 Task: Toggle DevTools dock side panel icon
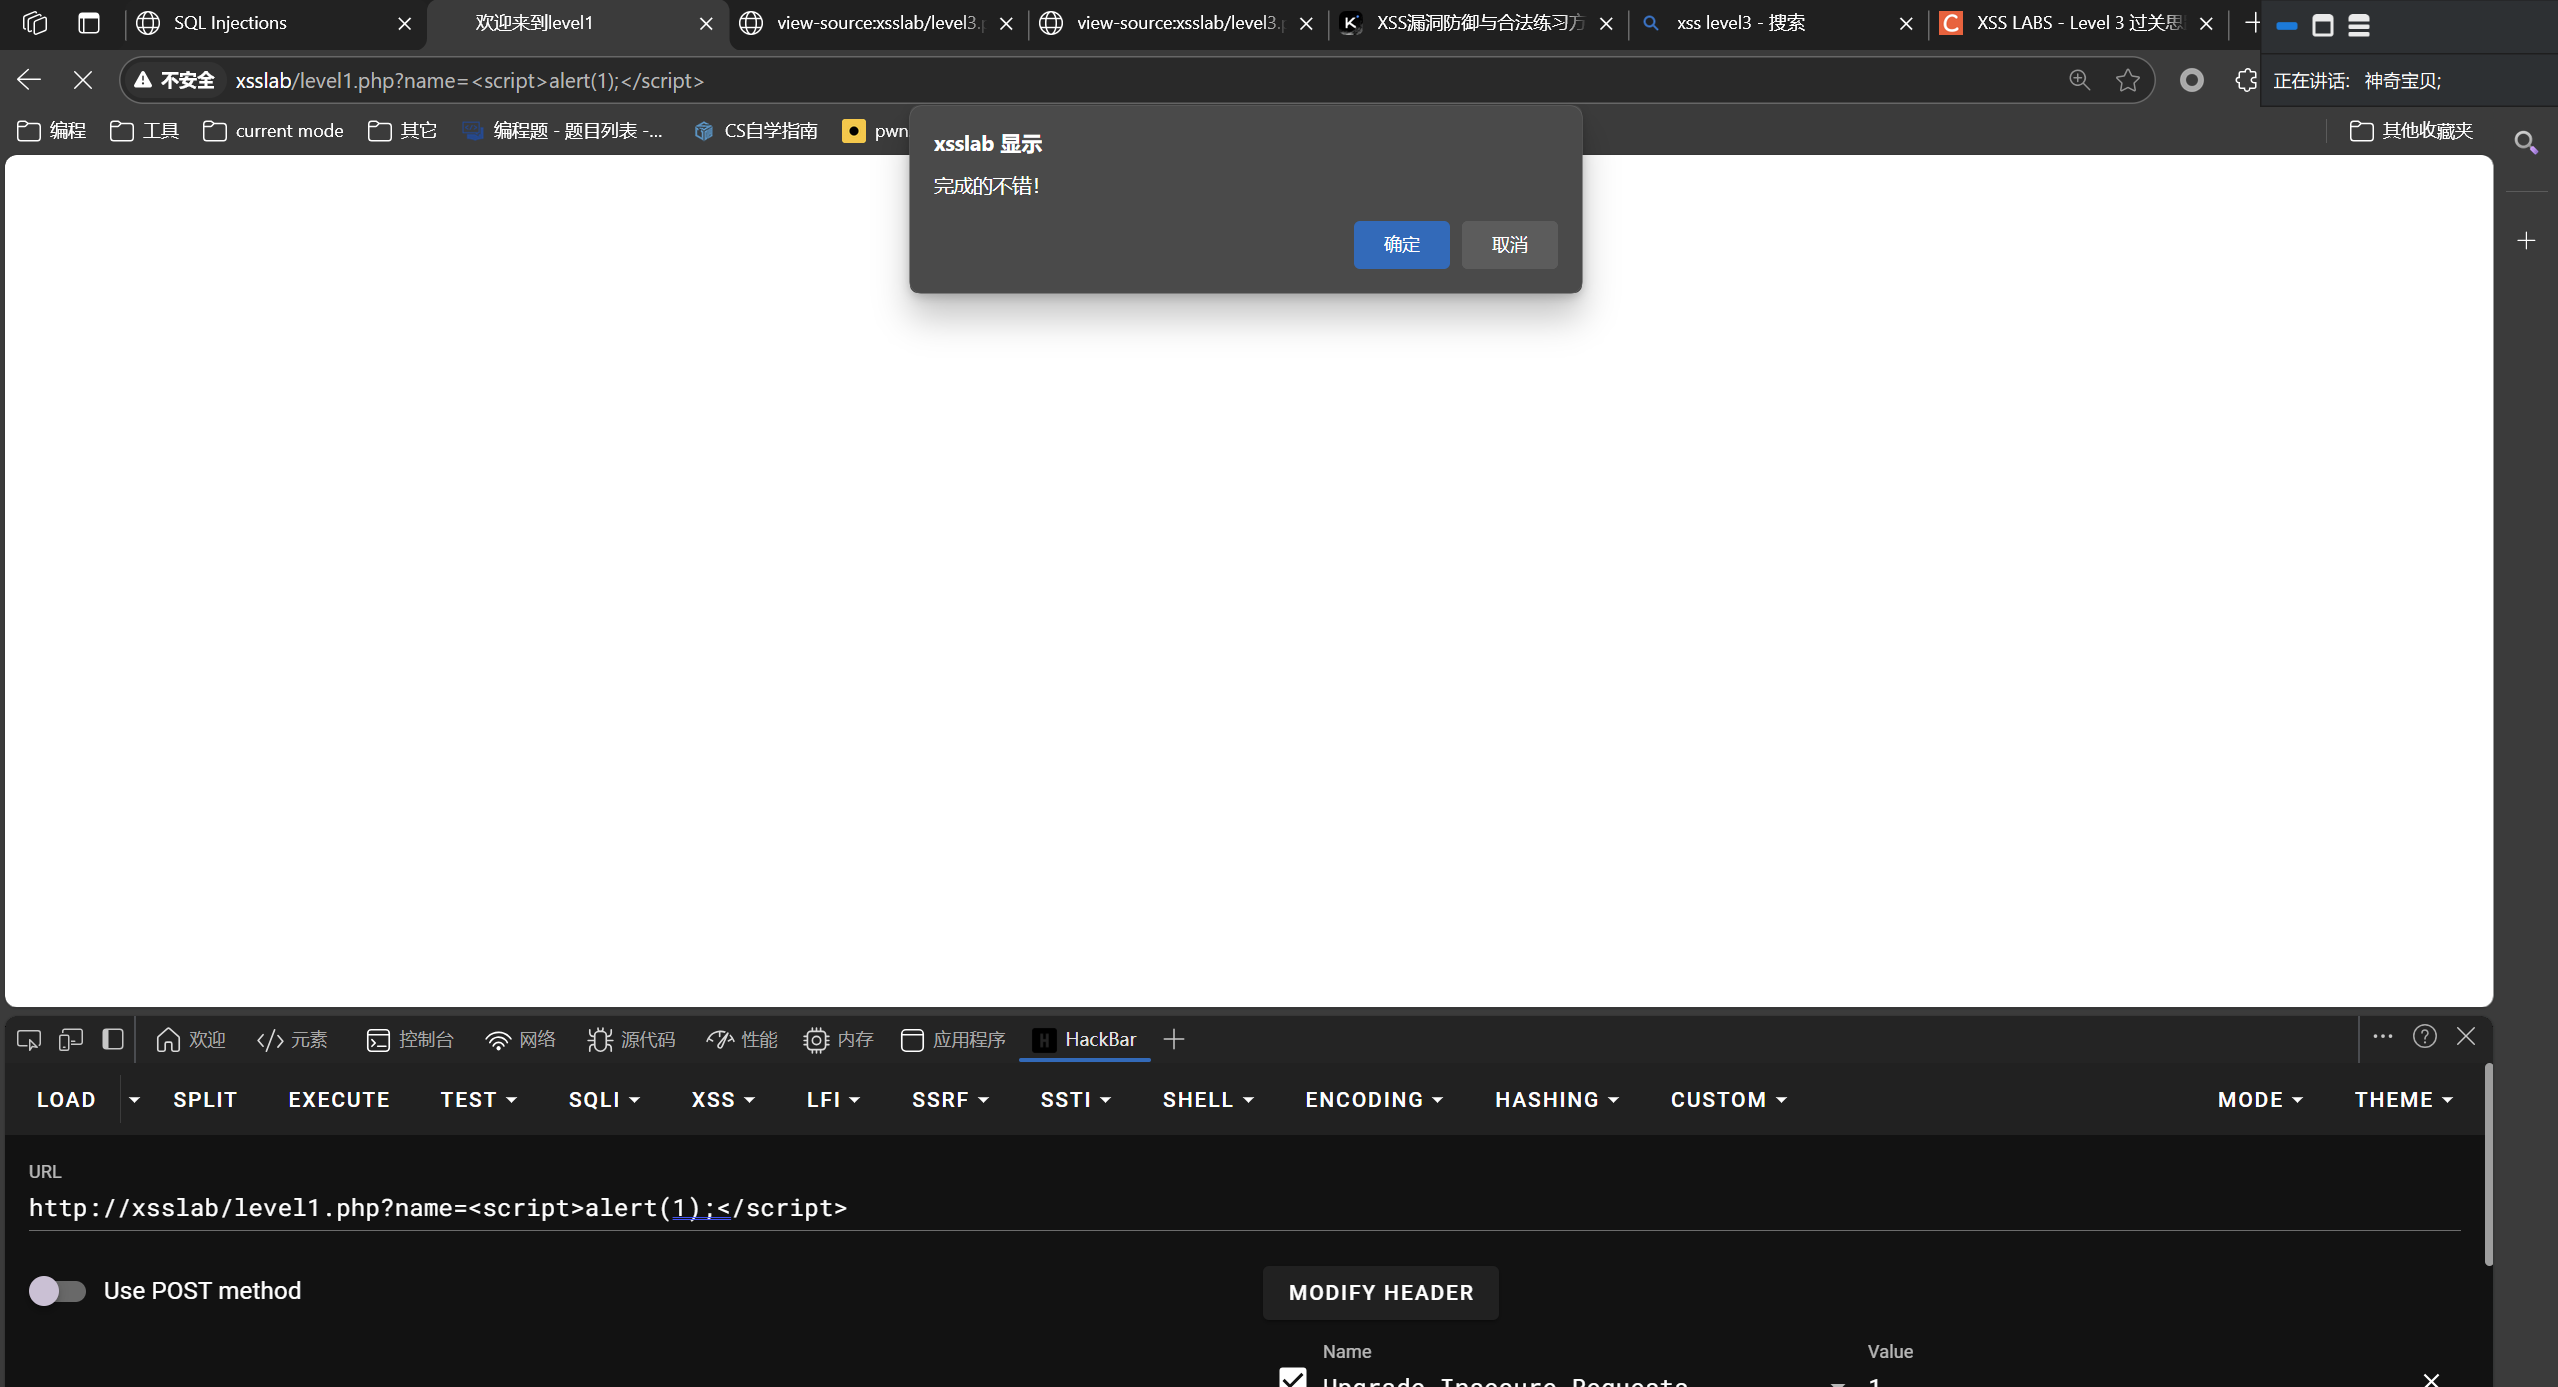click(113, 1040)
